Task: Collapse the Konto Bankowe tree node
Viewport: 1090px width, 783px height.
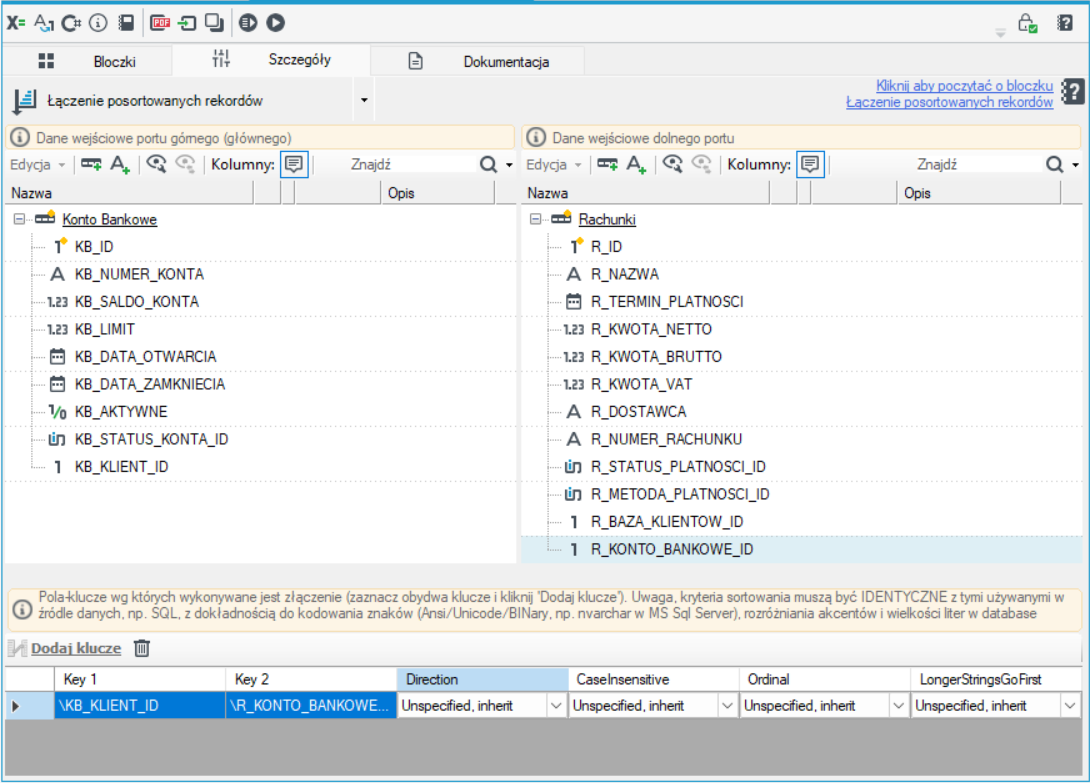Action: click(19, 219)
